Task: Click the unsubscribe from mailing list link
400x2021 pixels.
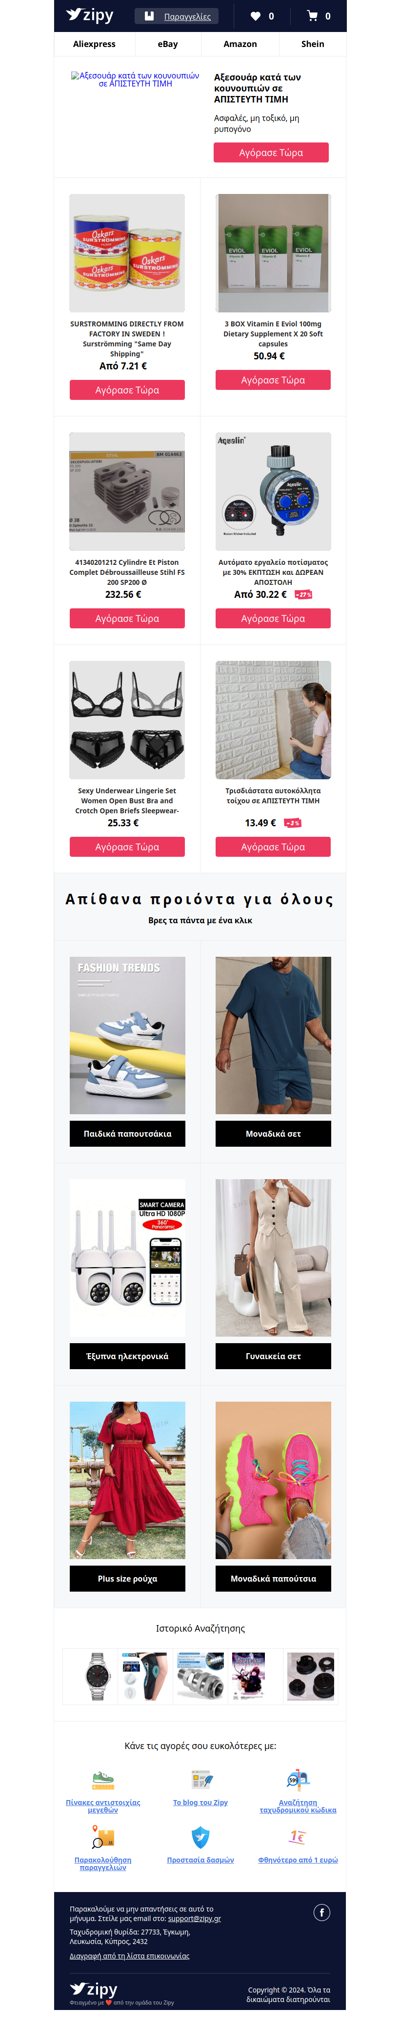Action: [x=129, y=1955]
